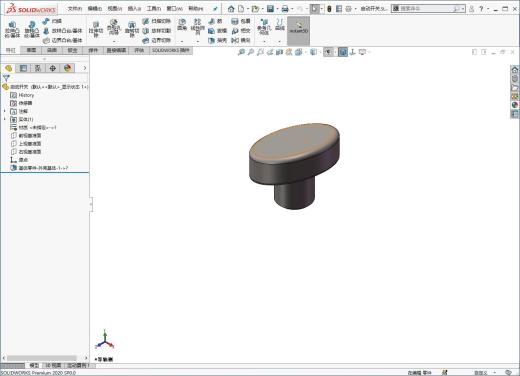Select the Sensors item in tree
Viewport: 520px width, 376px height.
(x=21, y=103)
